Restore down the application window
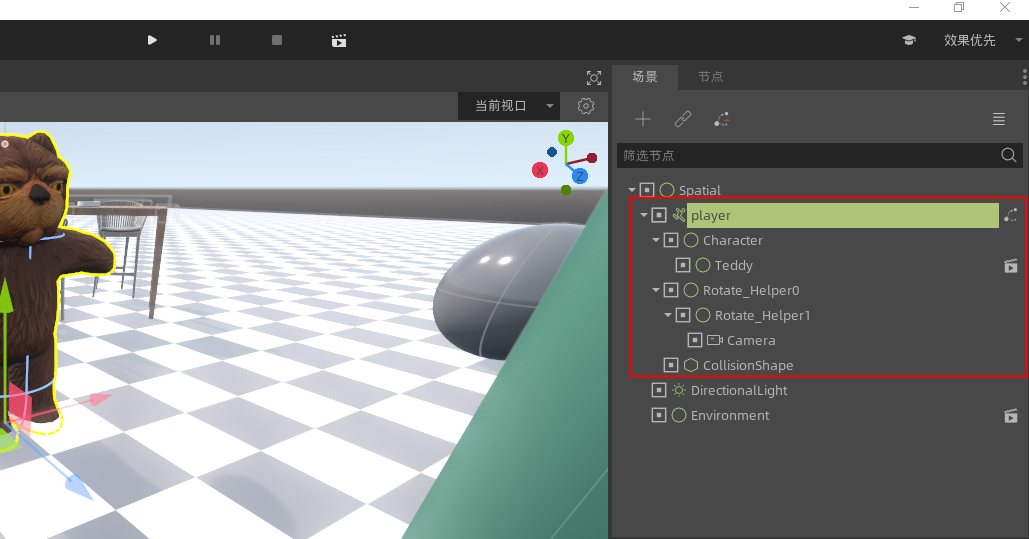 959,7
